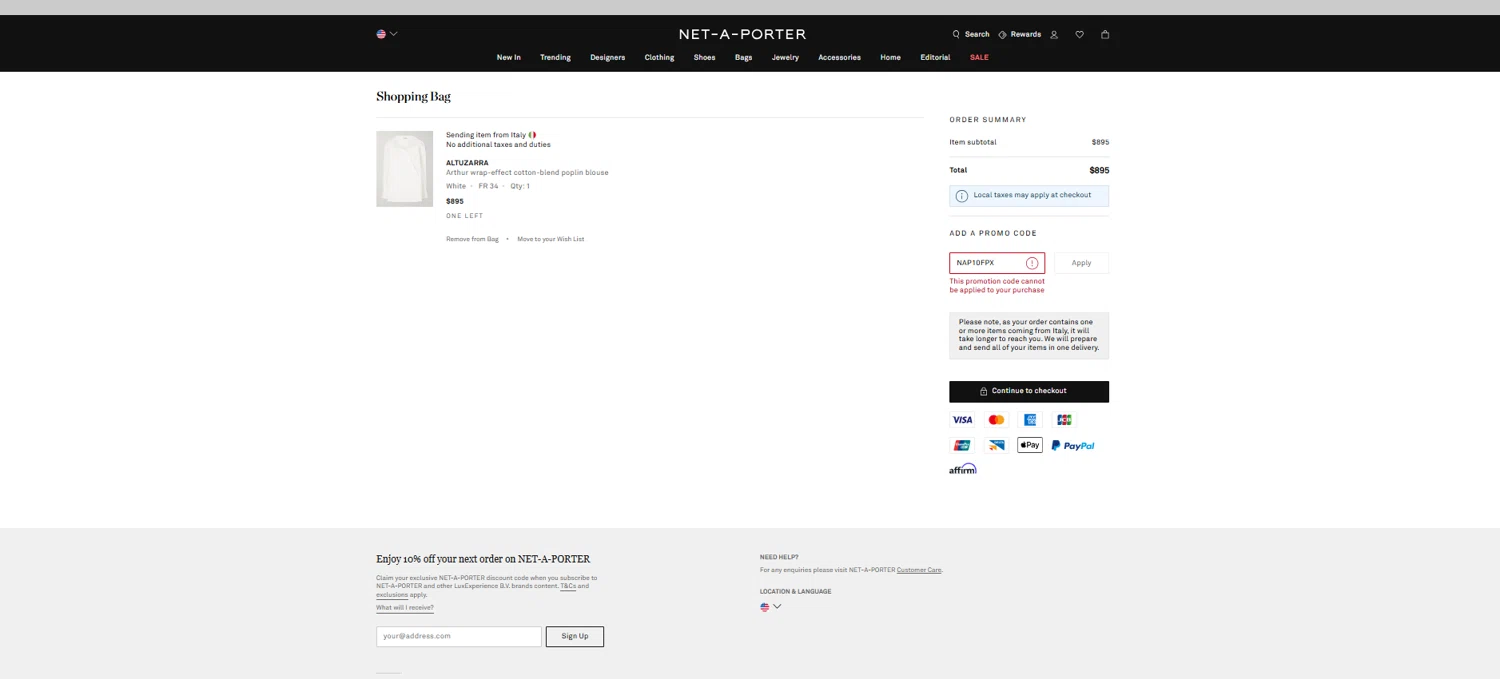Open the Bags menu
The image size is (1500, 679).
743,57
